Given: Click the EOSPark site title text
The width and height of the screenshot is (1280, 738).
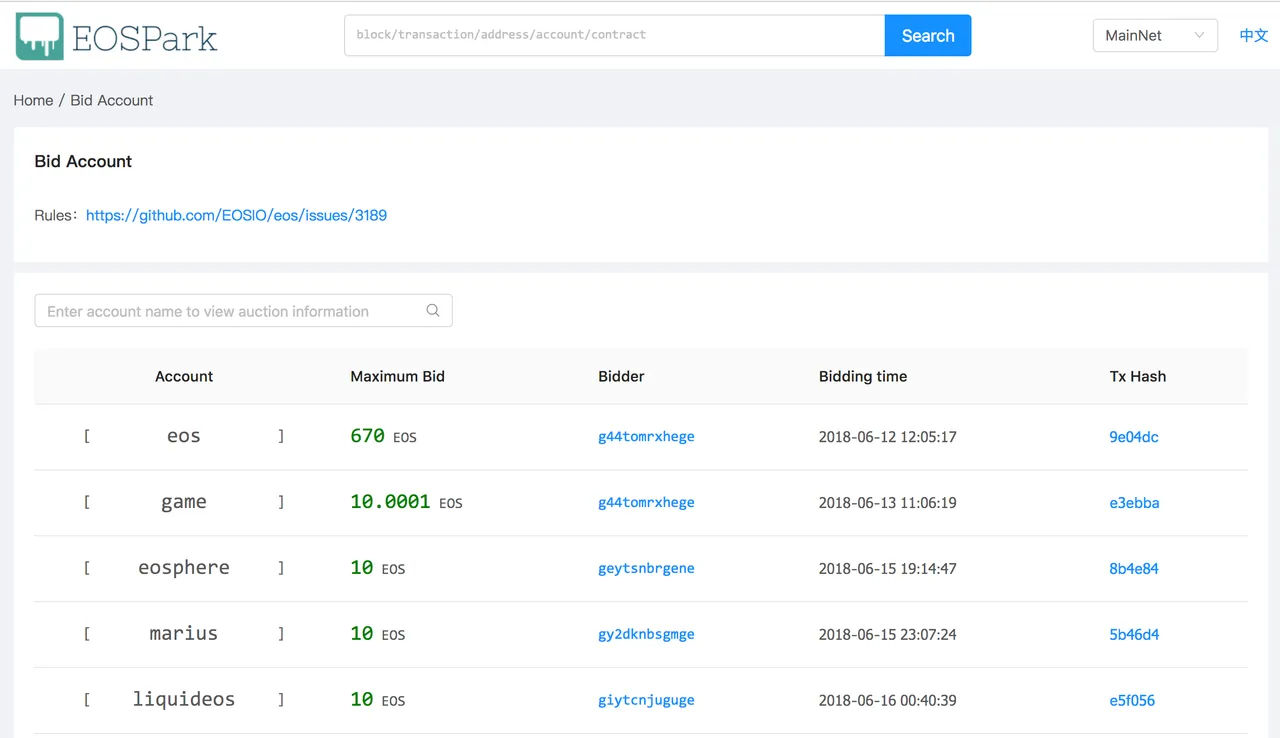Looking at the screenshot, I should pyautogui.click(x=145, y=38).
